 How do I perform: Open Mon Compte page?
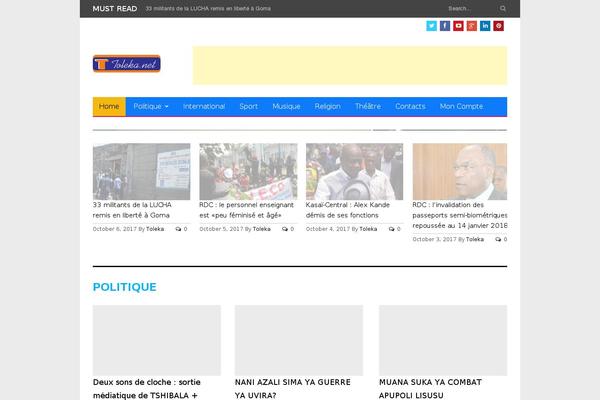coord(461,106)
